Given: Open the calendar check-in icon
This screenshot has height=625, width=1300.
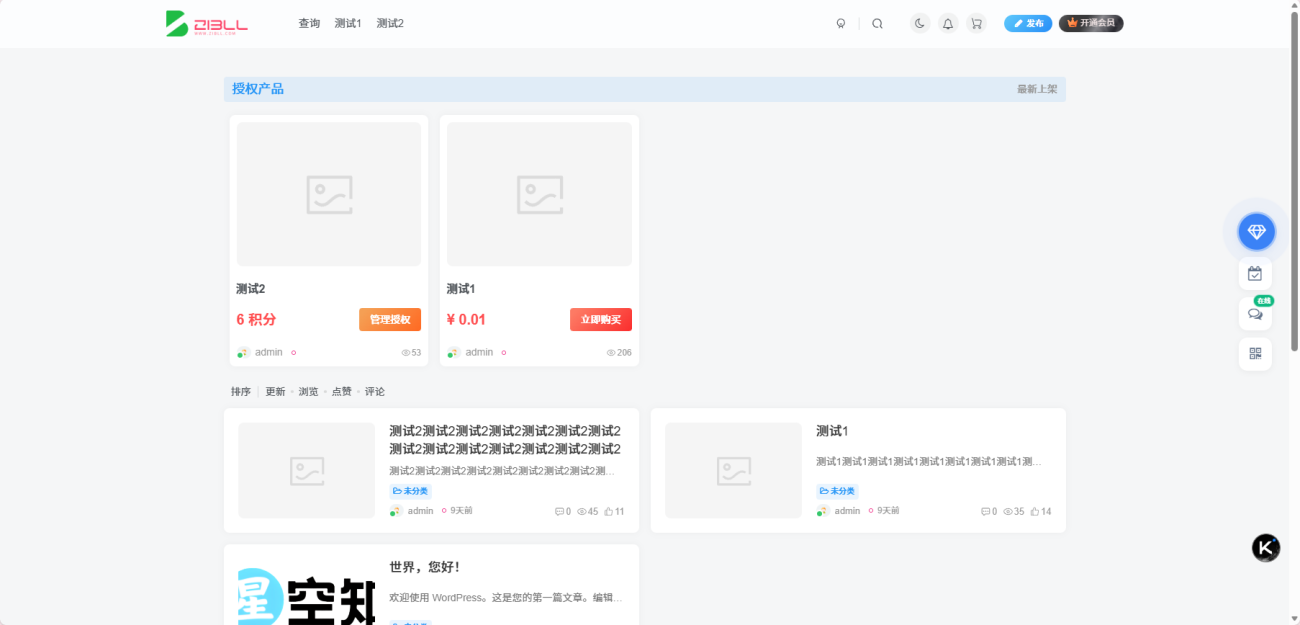Looking at the screenshot, I should coord(1255,274).
